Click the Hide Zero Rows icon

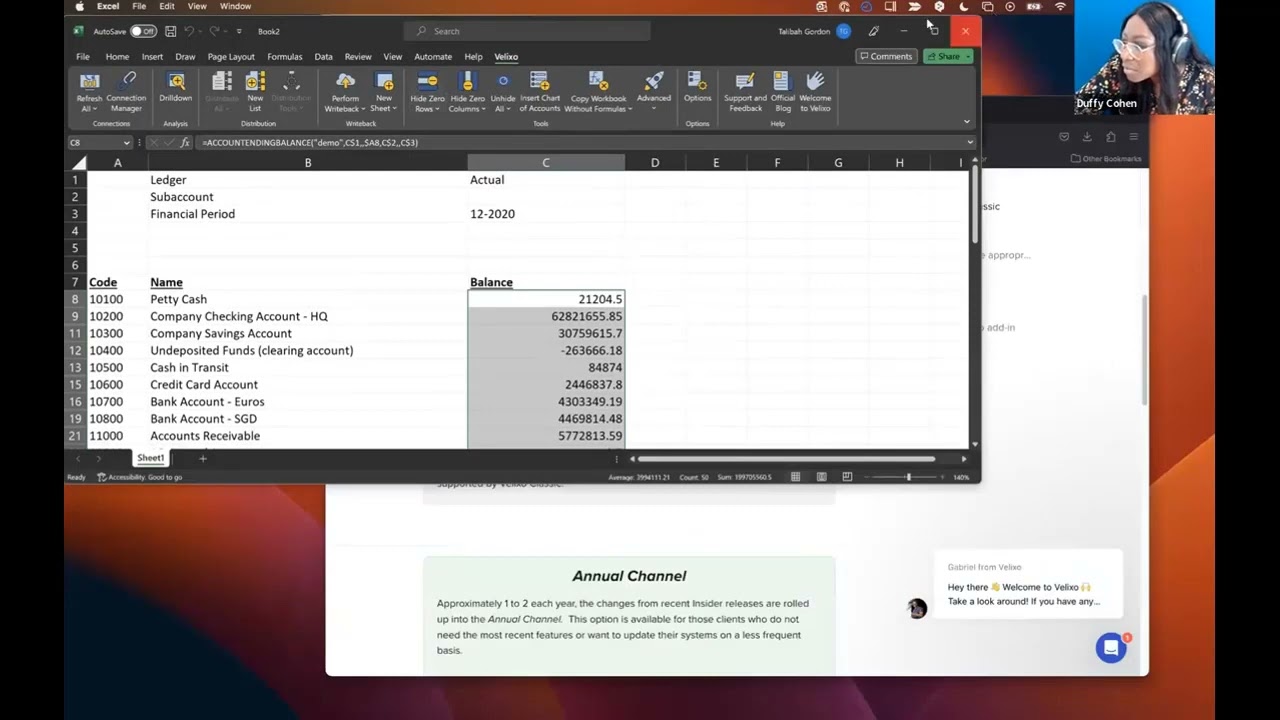pyautogui.click(x=427, y=82)
